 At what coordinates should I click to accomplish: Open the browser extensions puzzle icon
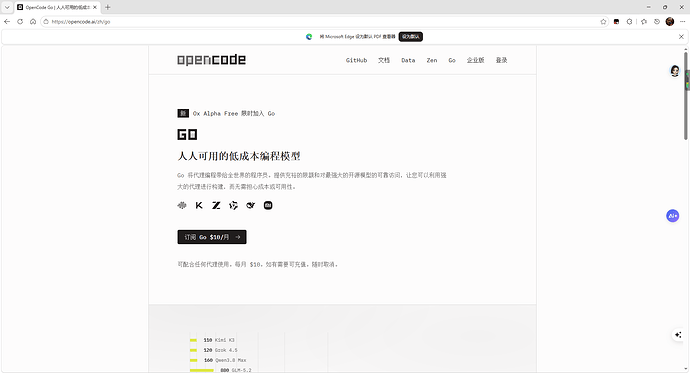(x=630, y=22)
